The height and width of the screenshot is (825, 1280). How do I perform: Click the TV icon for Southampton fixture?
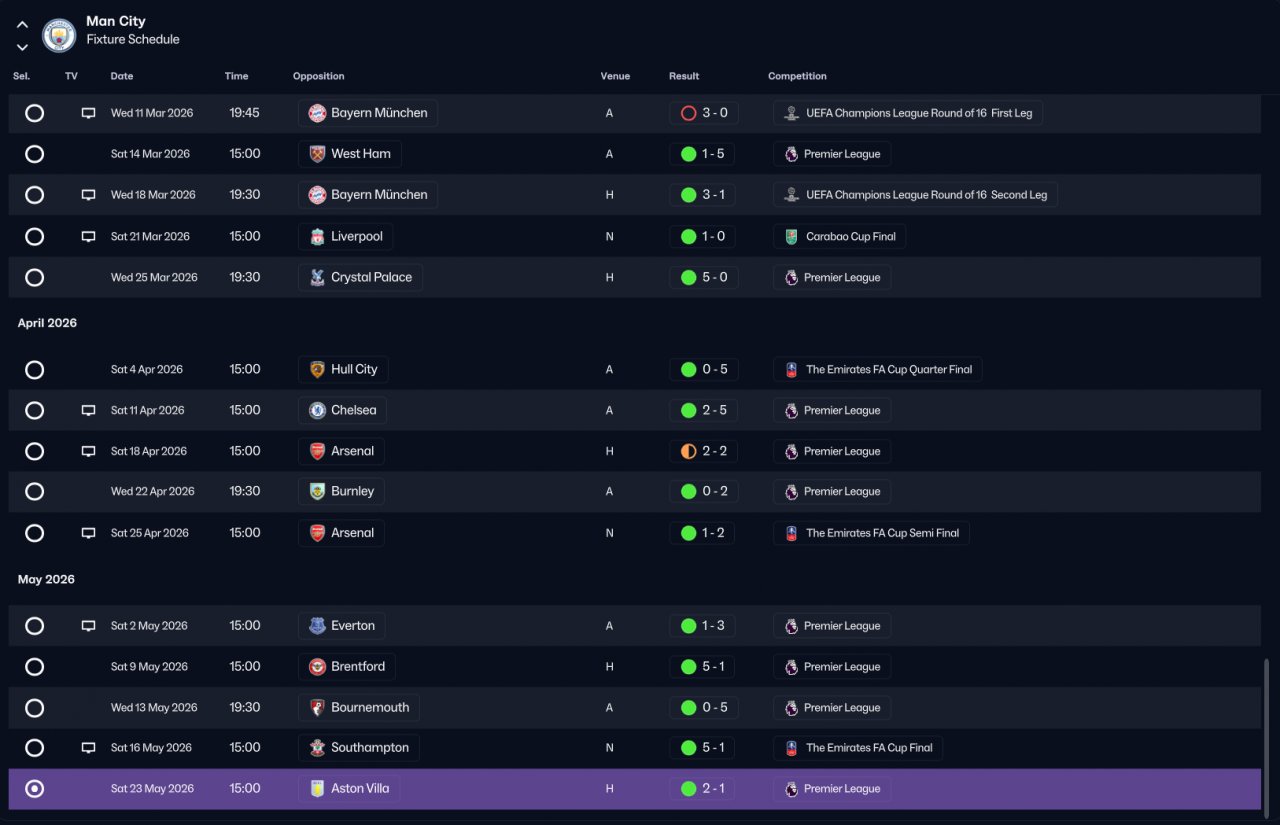click(x=88, y=748)
